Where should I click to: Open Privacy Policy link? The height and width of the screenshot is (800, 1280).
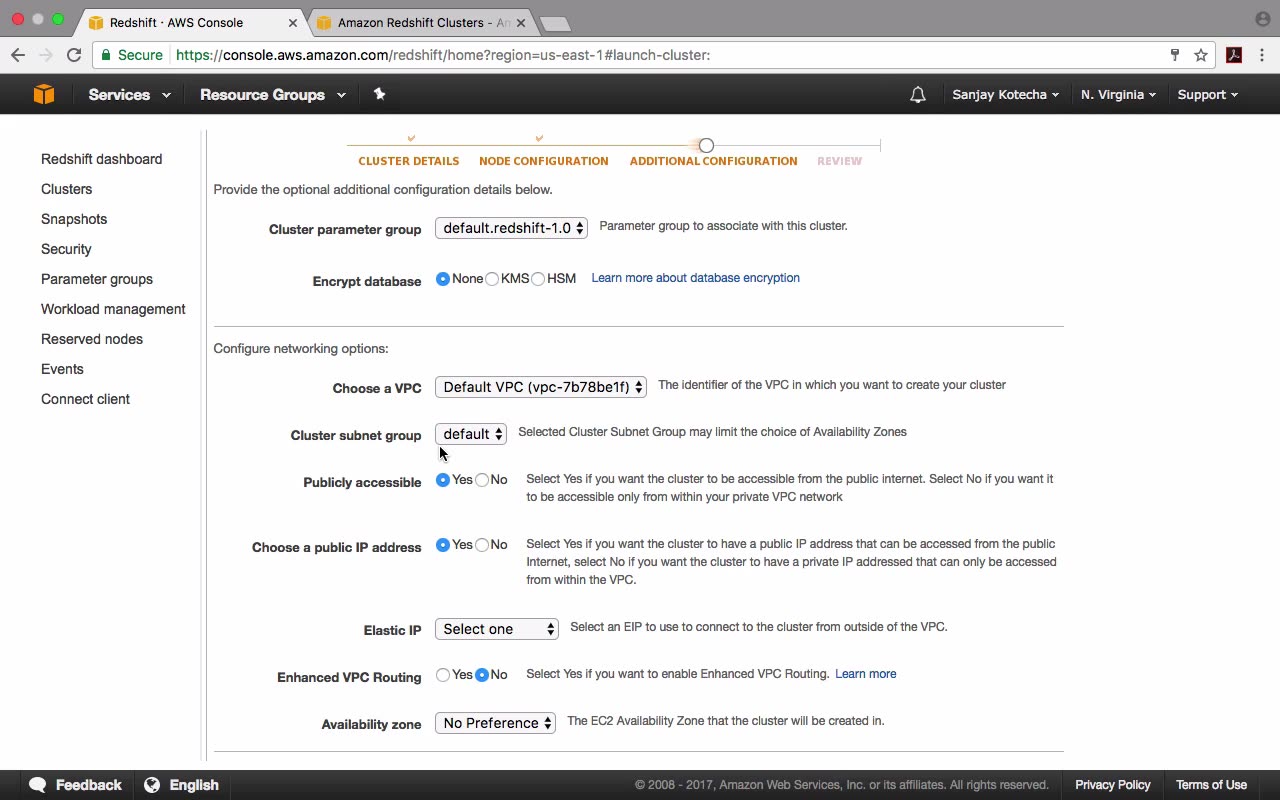point(1113,785)
